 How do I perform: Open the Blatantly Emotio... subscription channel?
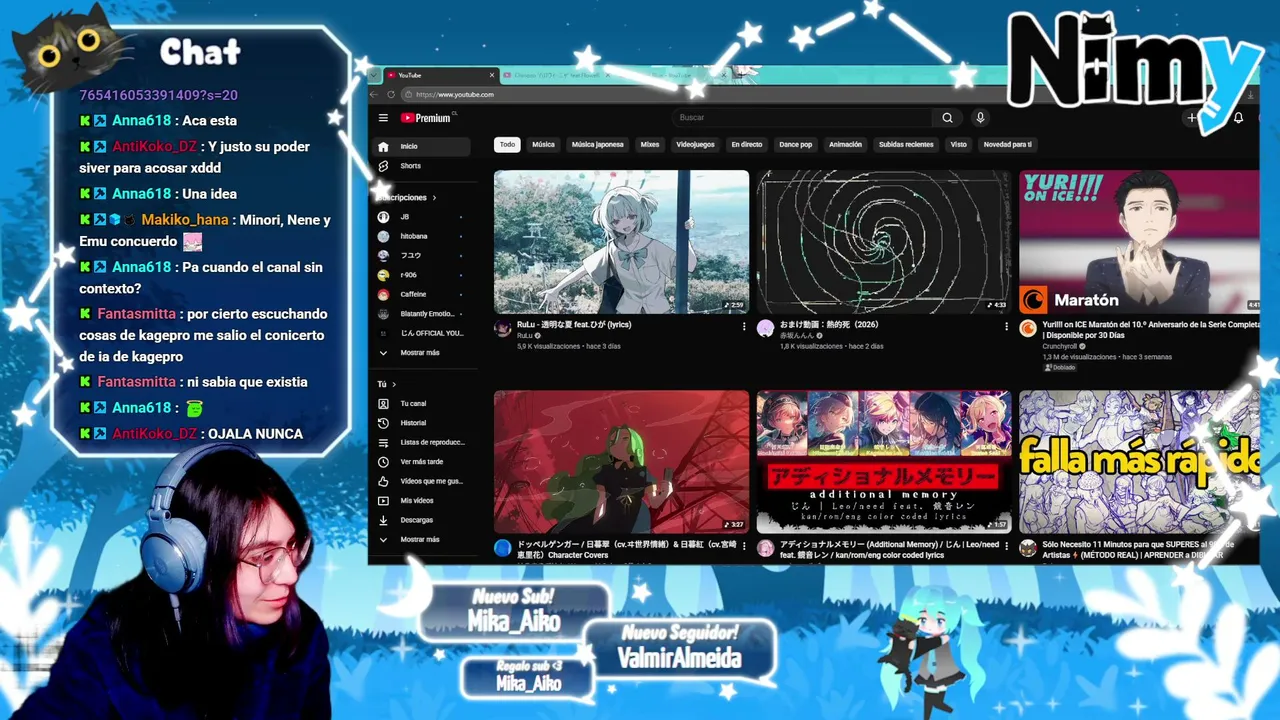coord(422,314)
